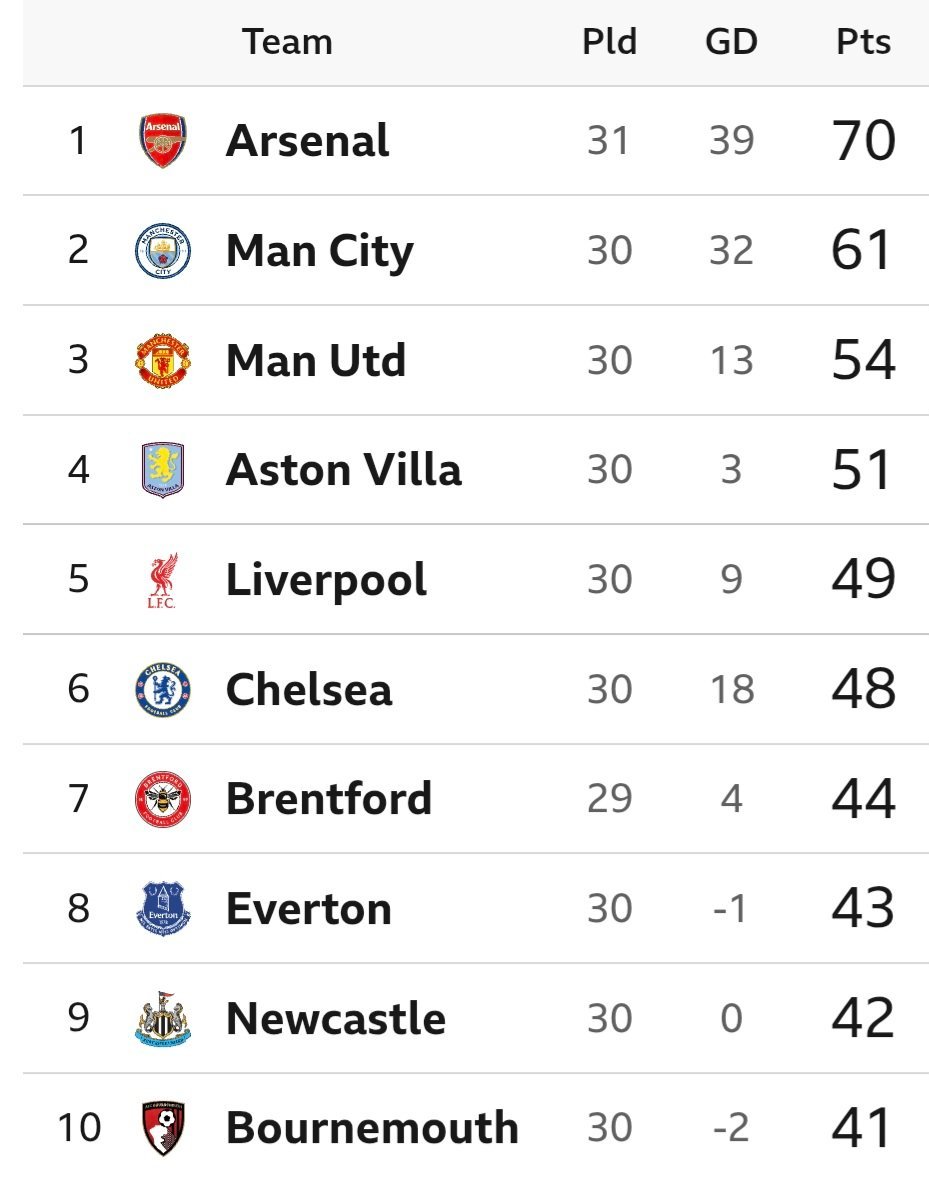929x1181 pixels.
Task: Click the Aston Villa club badge
Action: click(163, 470)
